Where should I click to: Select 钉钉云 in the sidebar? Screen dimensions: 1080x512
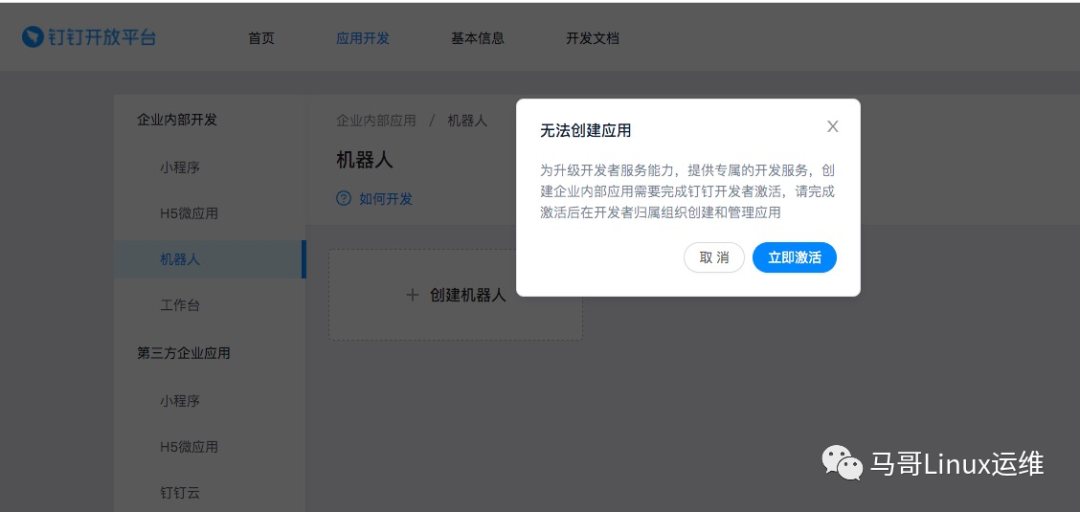(x=180, y=493)
